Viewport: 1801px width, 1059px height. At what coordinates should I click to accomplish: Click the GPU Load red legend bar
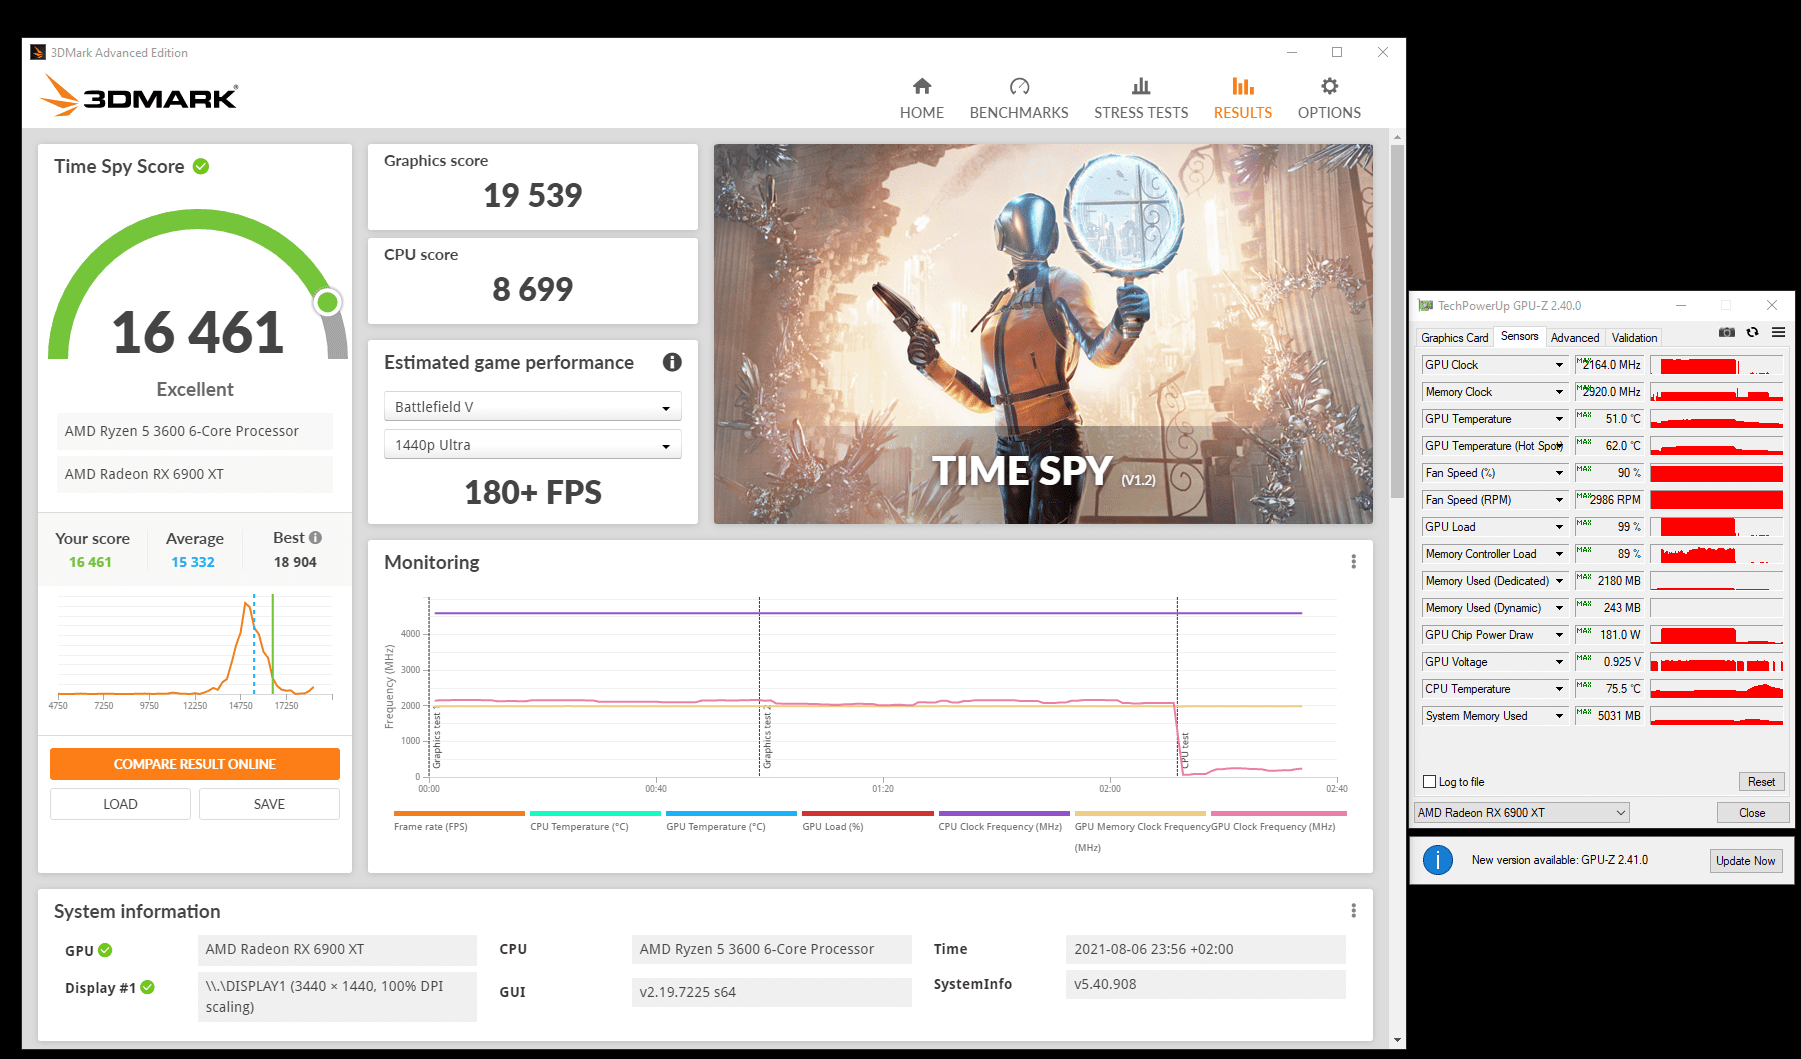tap(867, 813)
